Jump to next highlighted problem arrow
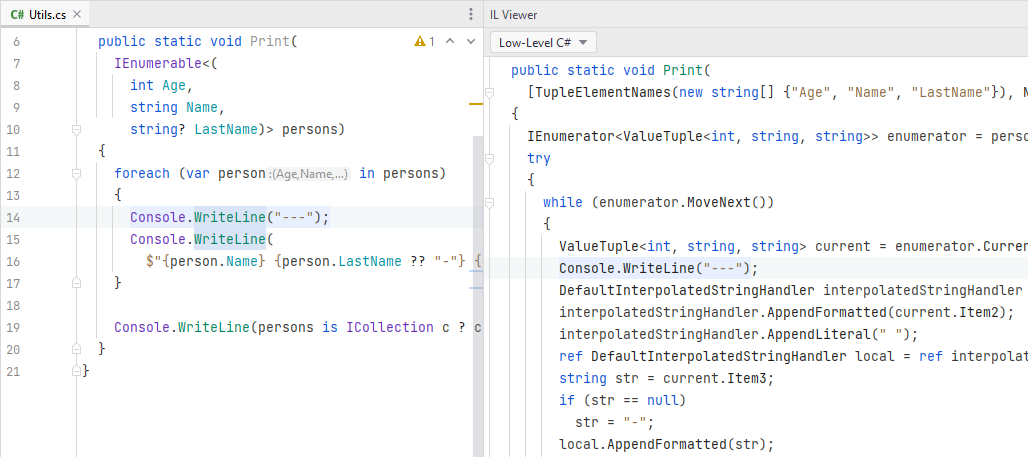 [x=469, y=42]
